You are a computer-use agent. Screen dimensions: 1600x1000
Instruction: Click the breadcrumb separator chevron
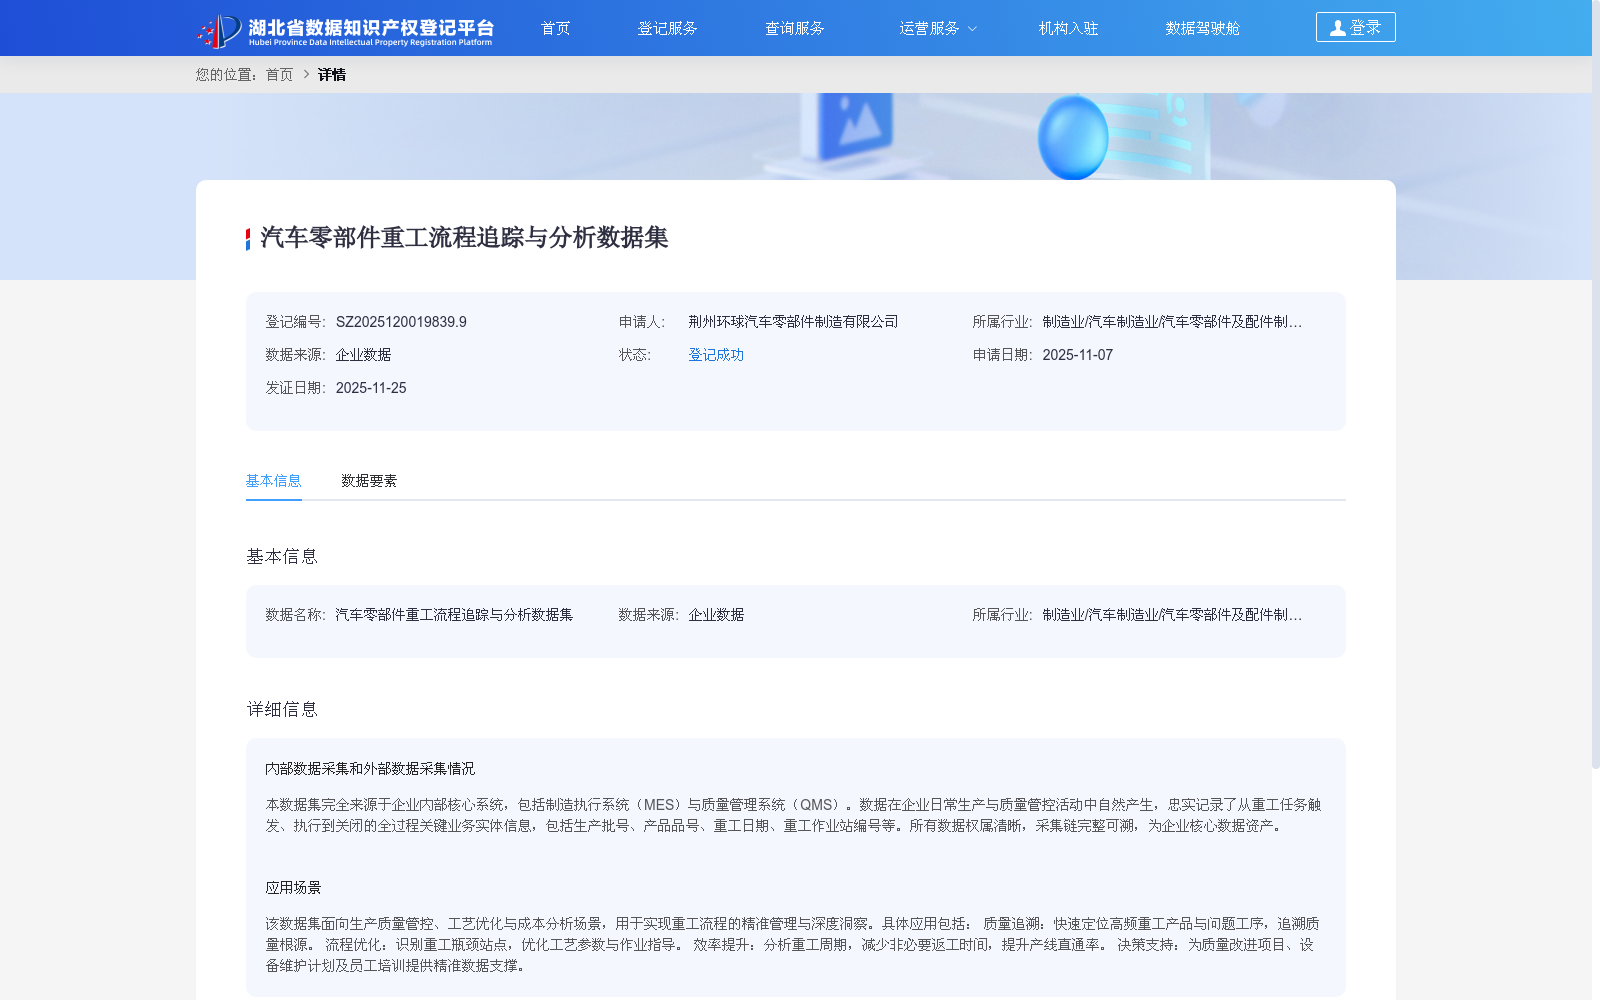(306, 75)
